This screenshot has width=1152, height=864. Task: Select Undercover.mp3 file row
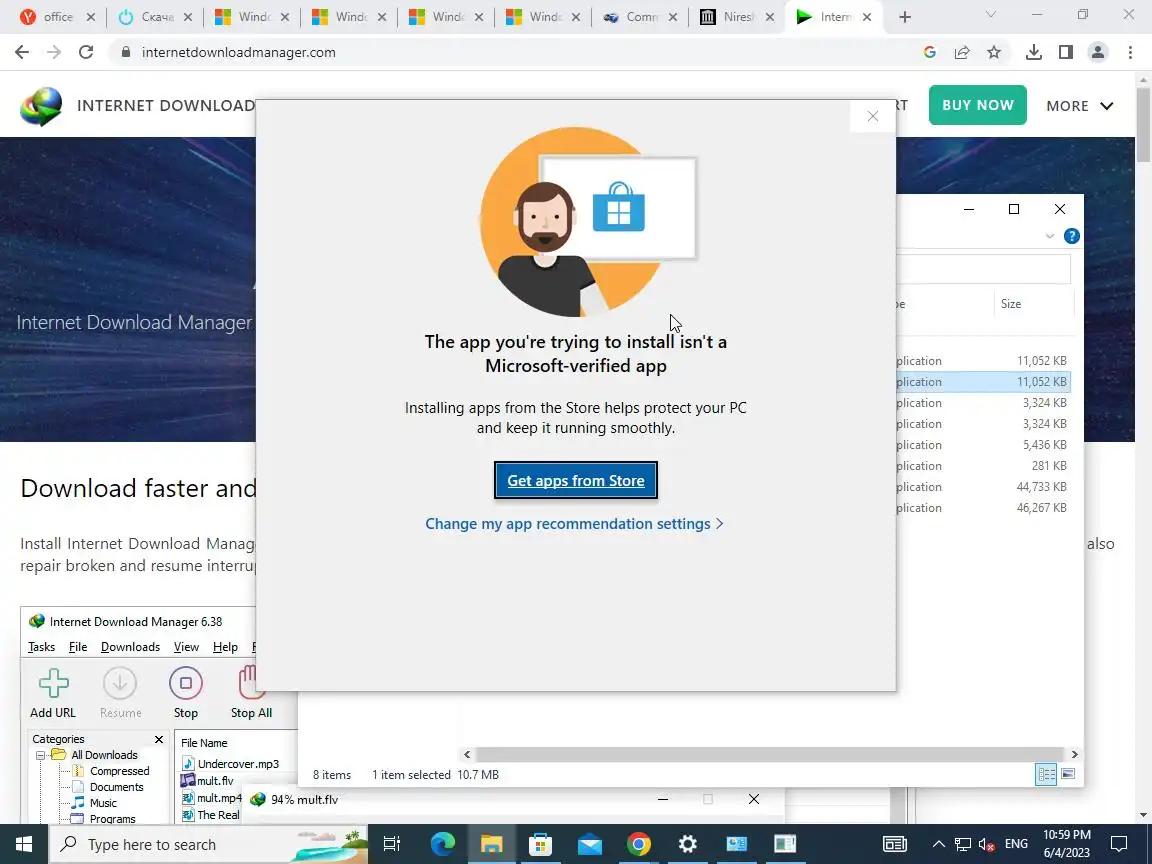[231, 764]
